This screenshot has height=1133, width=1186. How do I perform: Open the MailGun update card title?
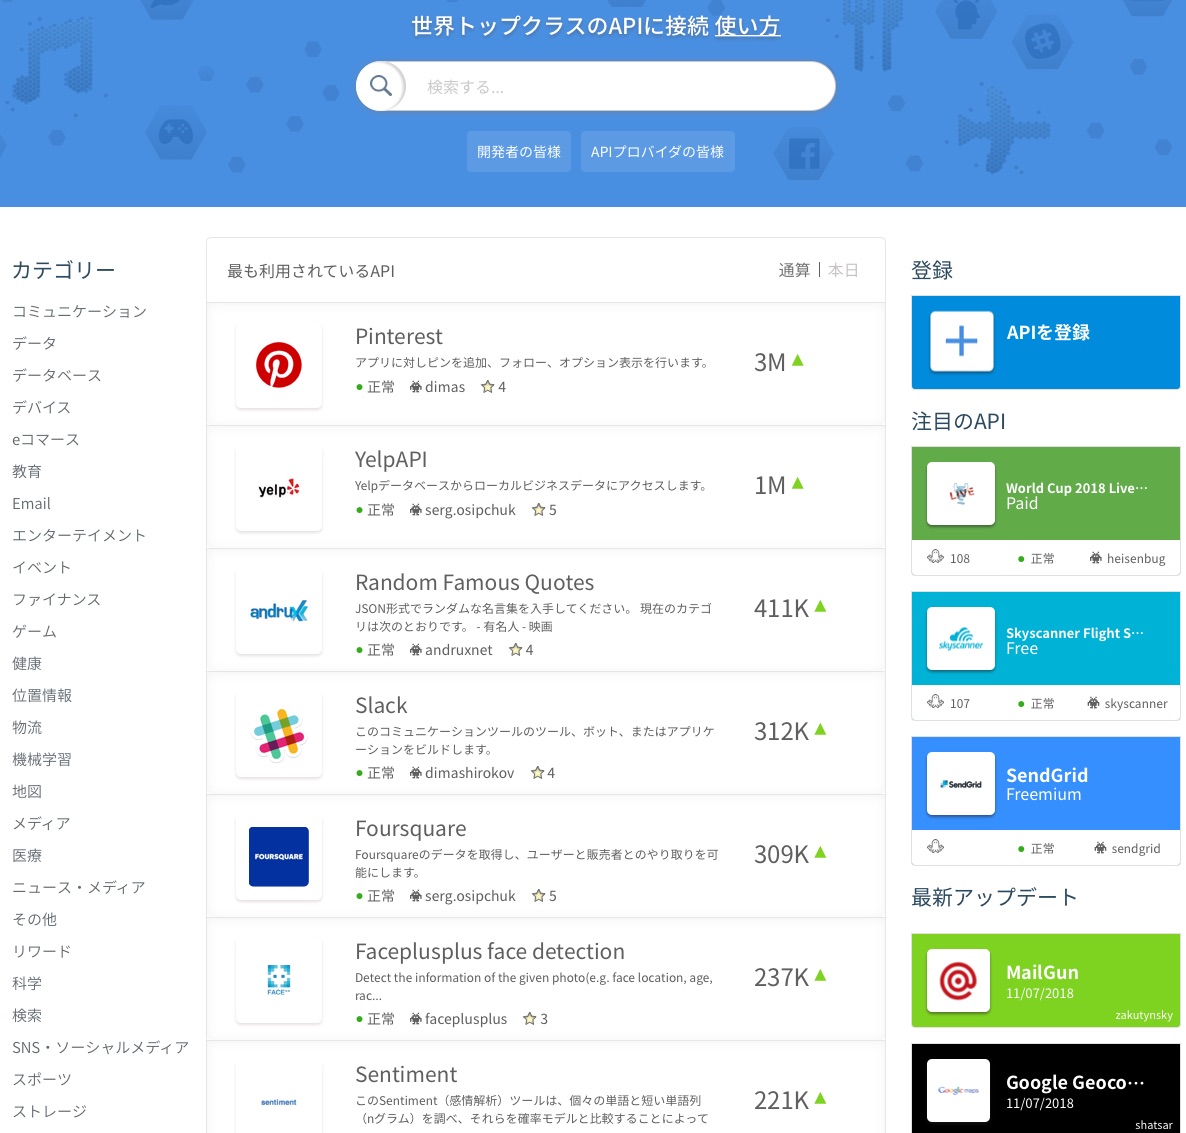tap(1042, 972)
